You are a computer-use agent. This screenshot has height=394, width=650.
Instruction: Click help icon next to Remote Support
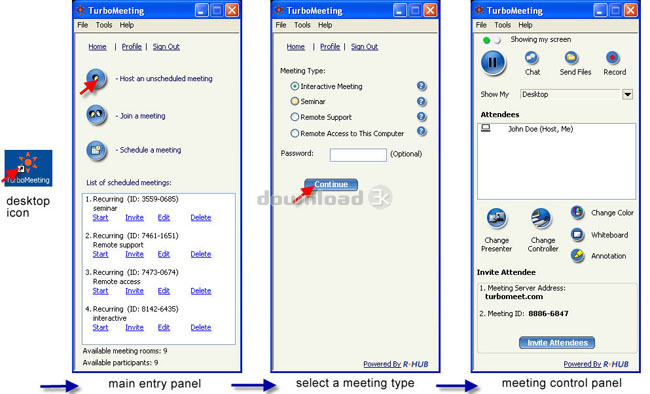pos(421,117)
